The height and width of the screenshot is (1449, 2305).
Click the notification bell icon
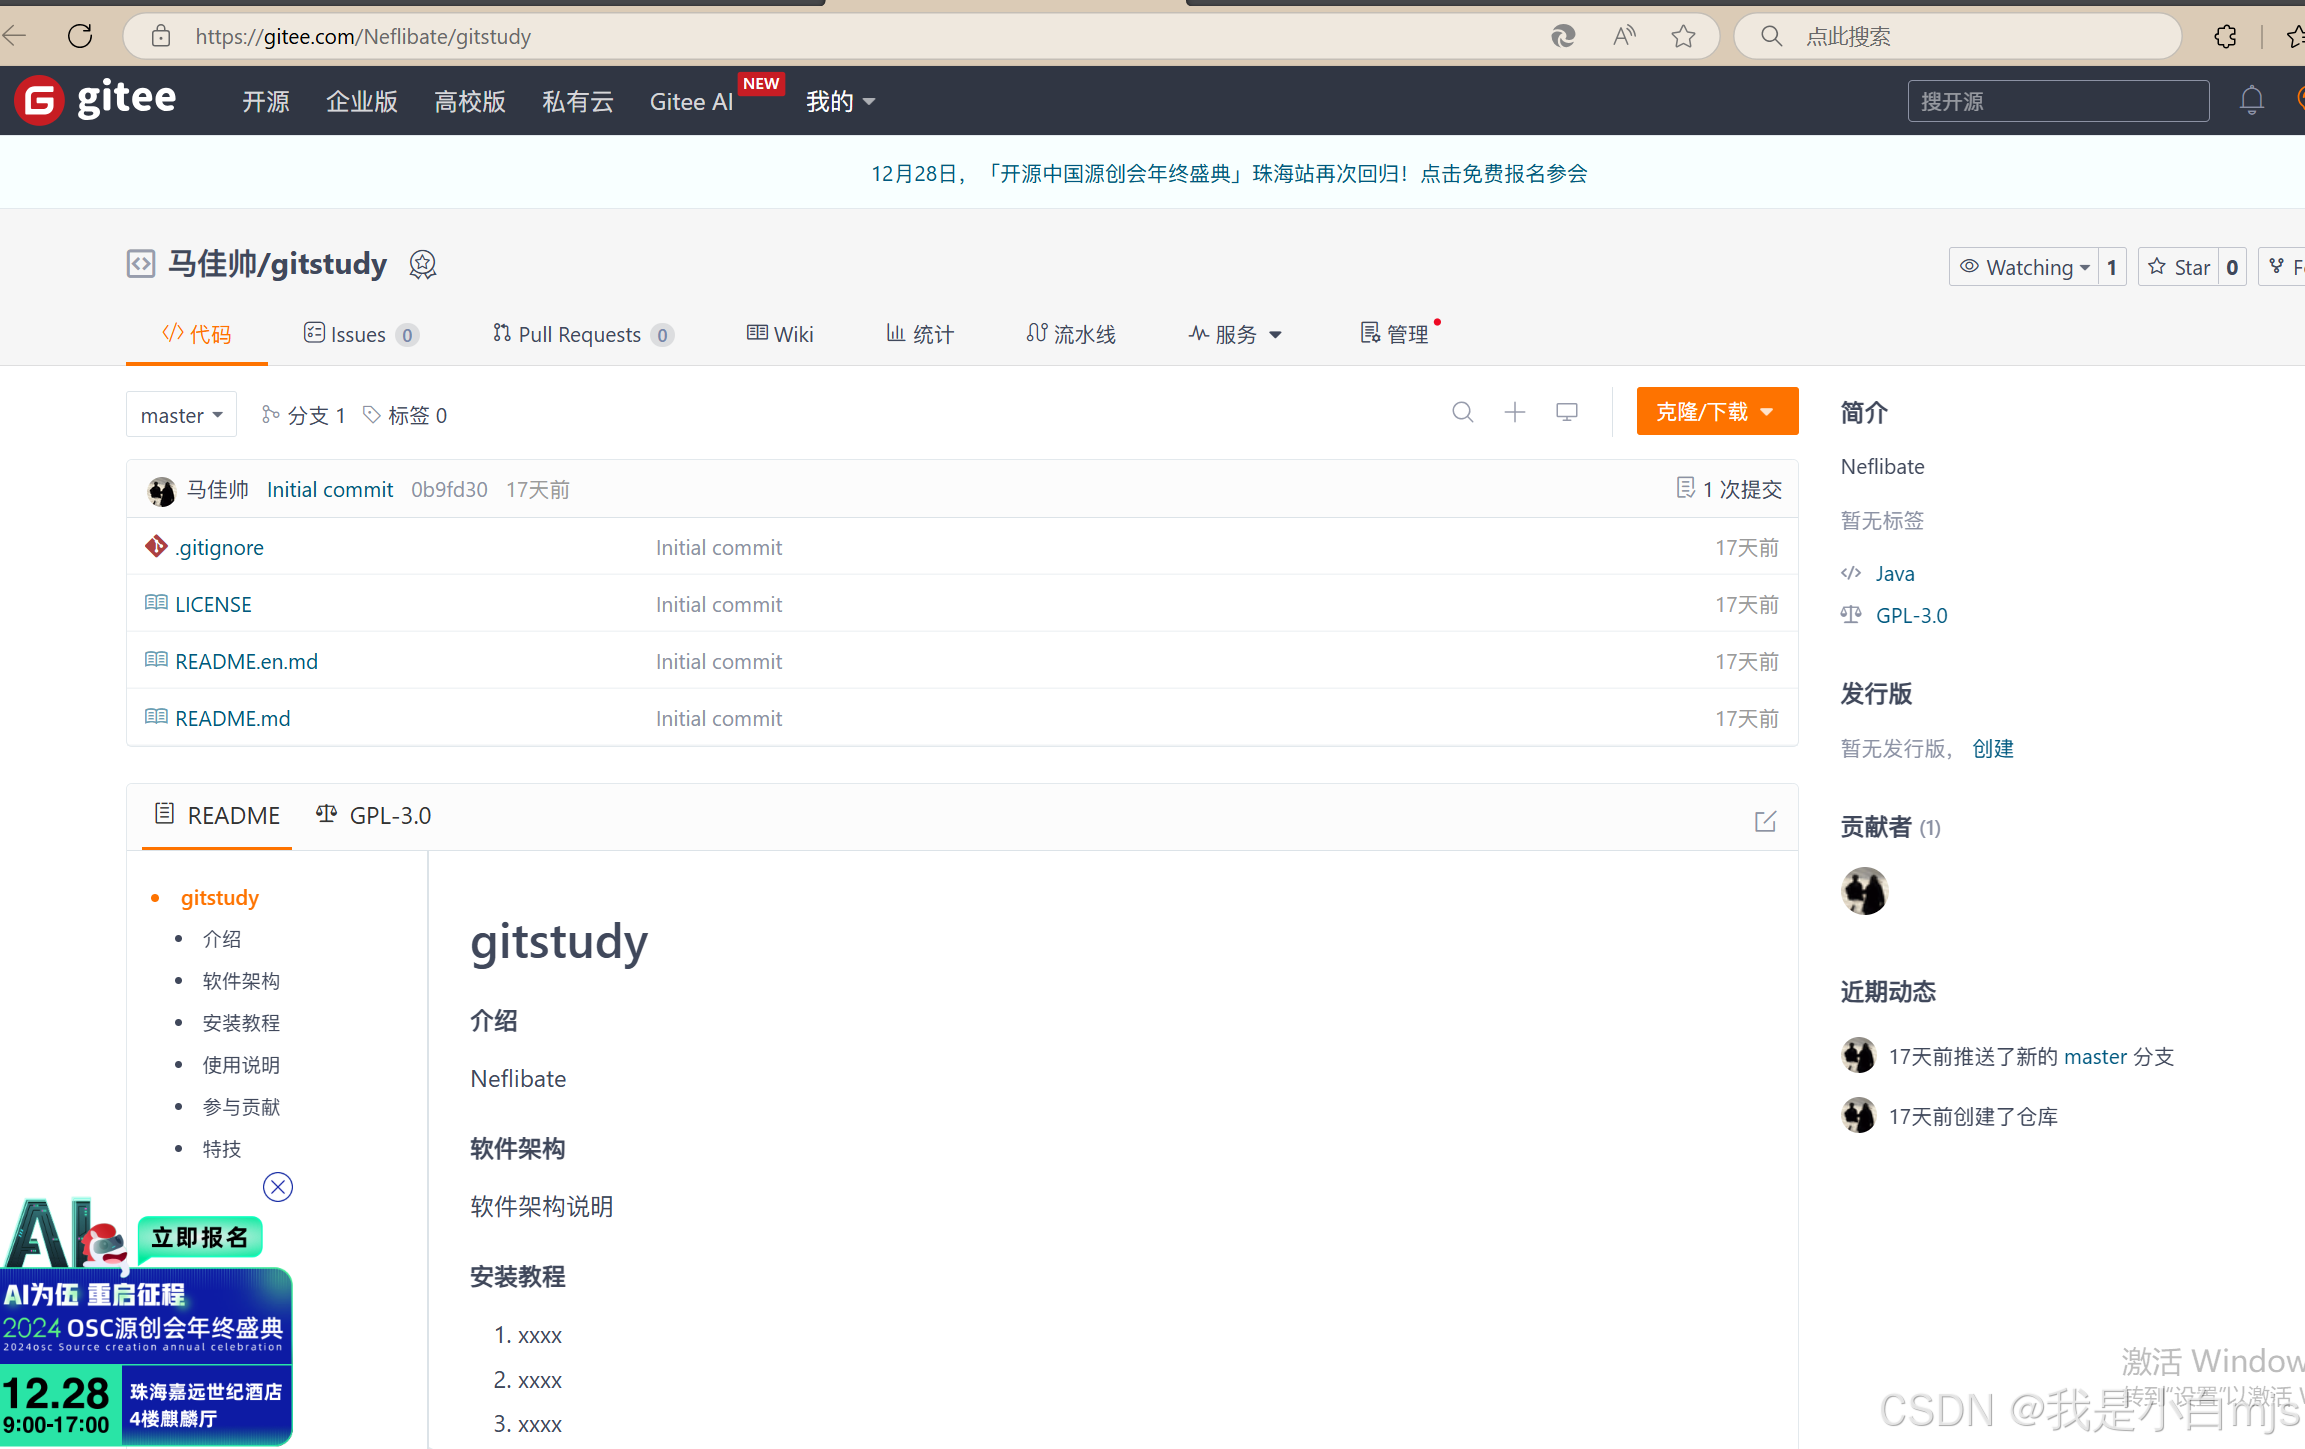pos(2251,101)
